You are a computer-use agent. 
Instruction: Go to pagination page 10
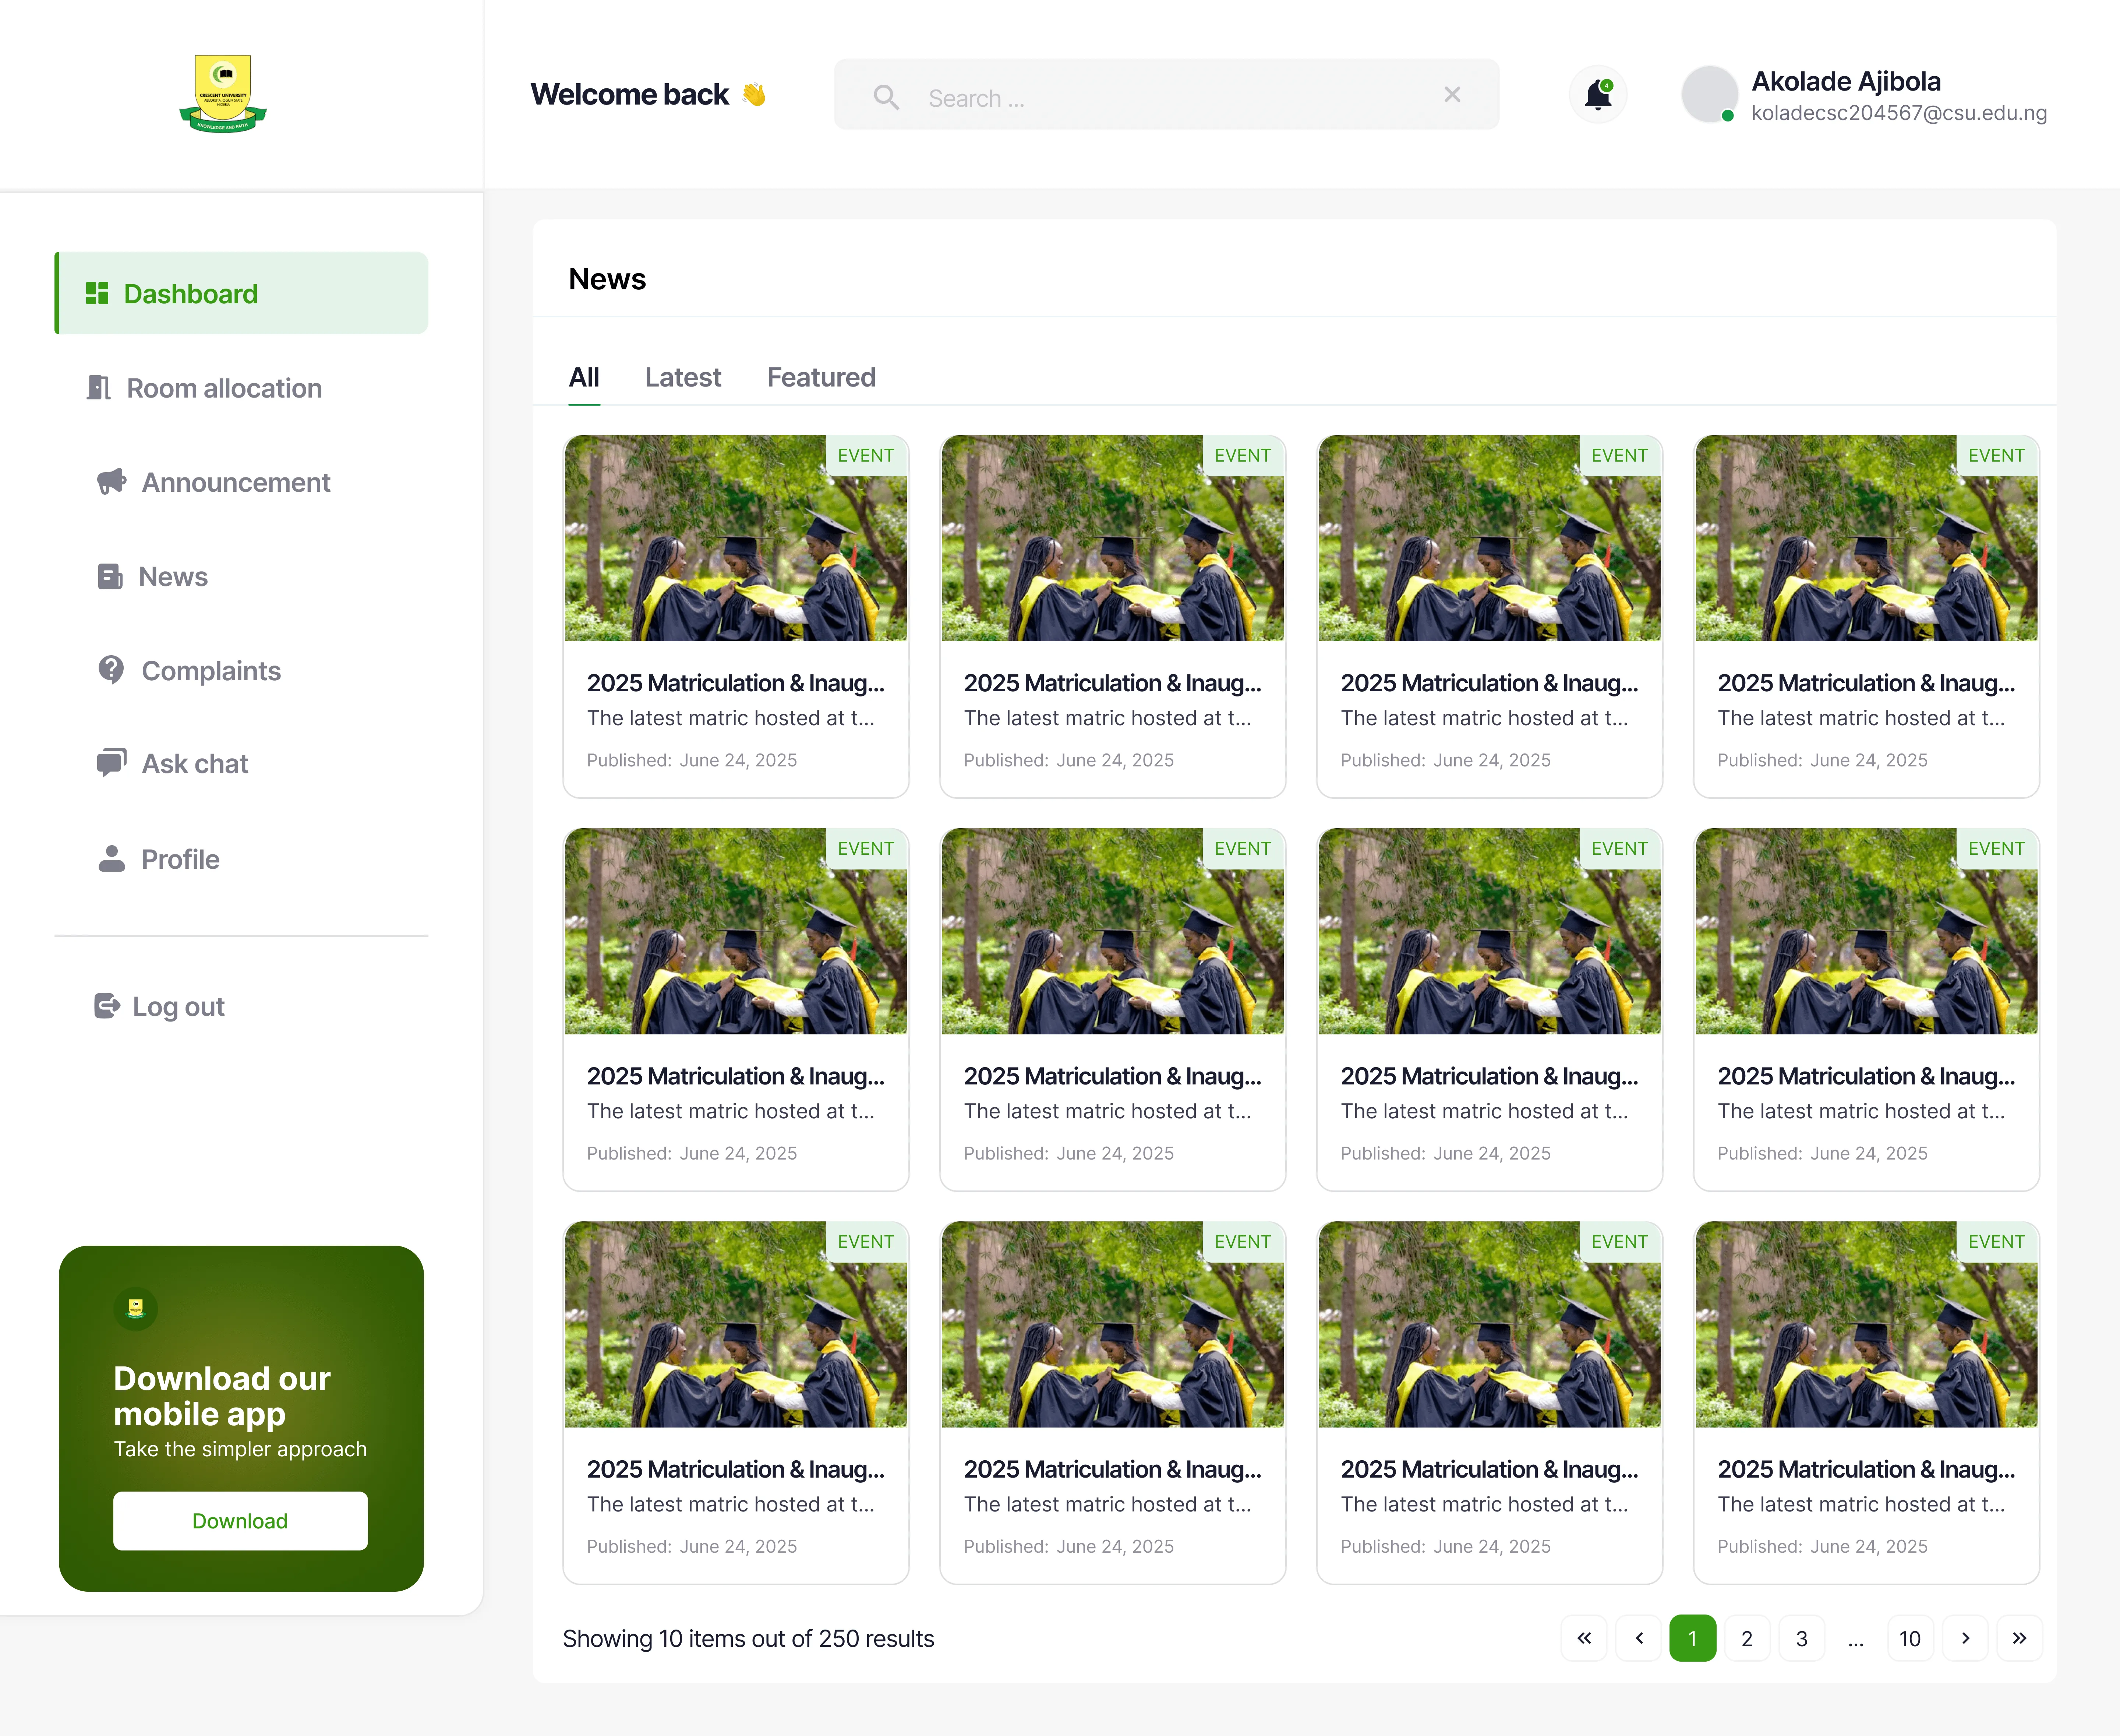(x=1910, y=1638)
